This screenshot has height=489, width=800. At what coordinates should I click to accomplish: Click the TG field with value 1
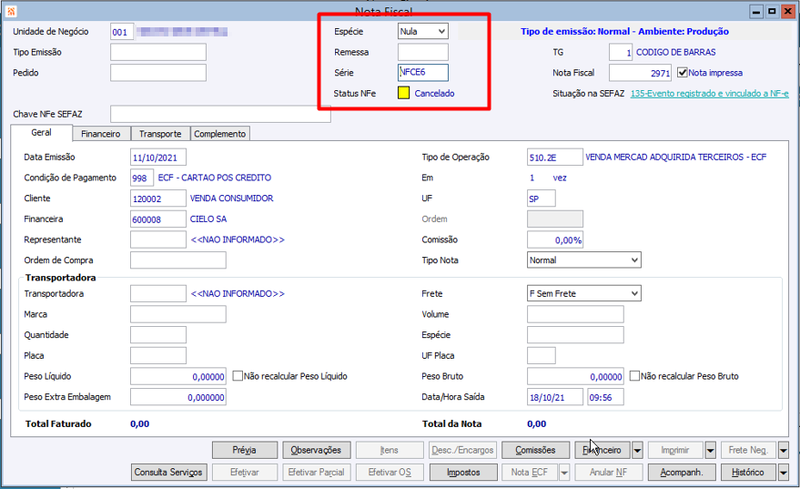[621, 52]
